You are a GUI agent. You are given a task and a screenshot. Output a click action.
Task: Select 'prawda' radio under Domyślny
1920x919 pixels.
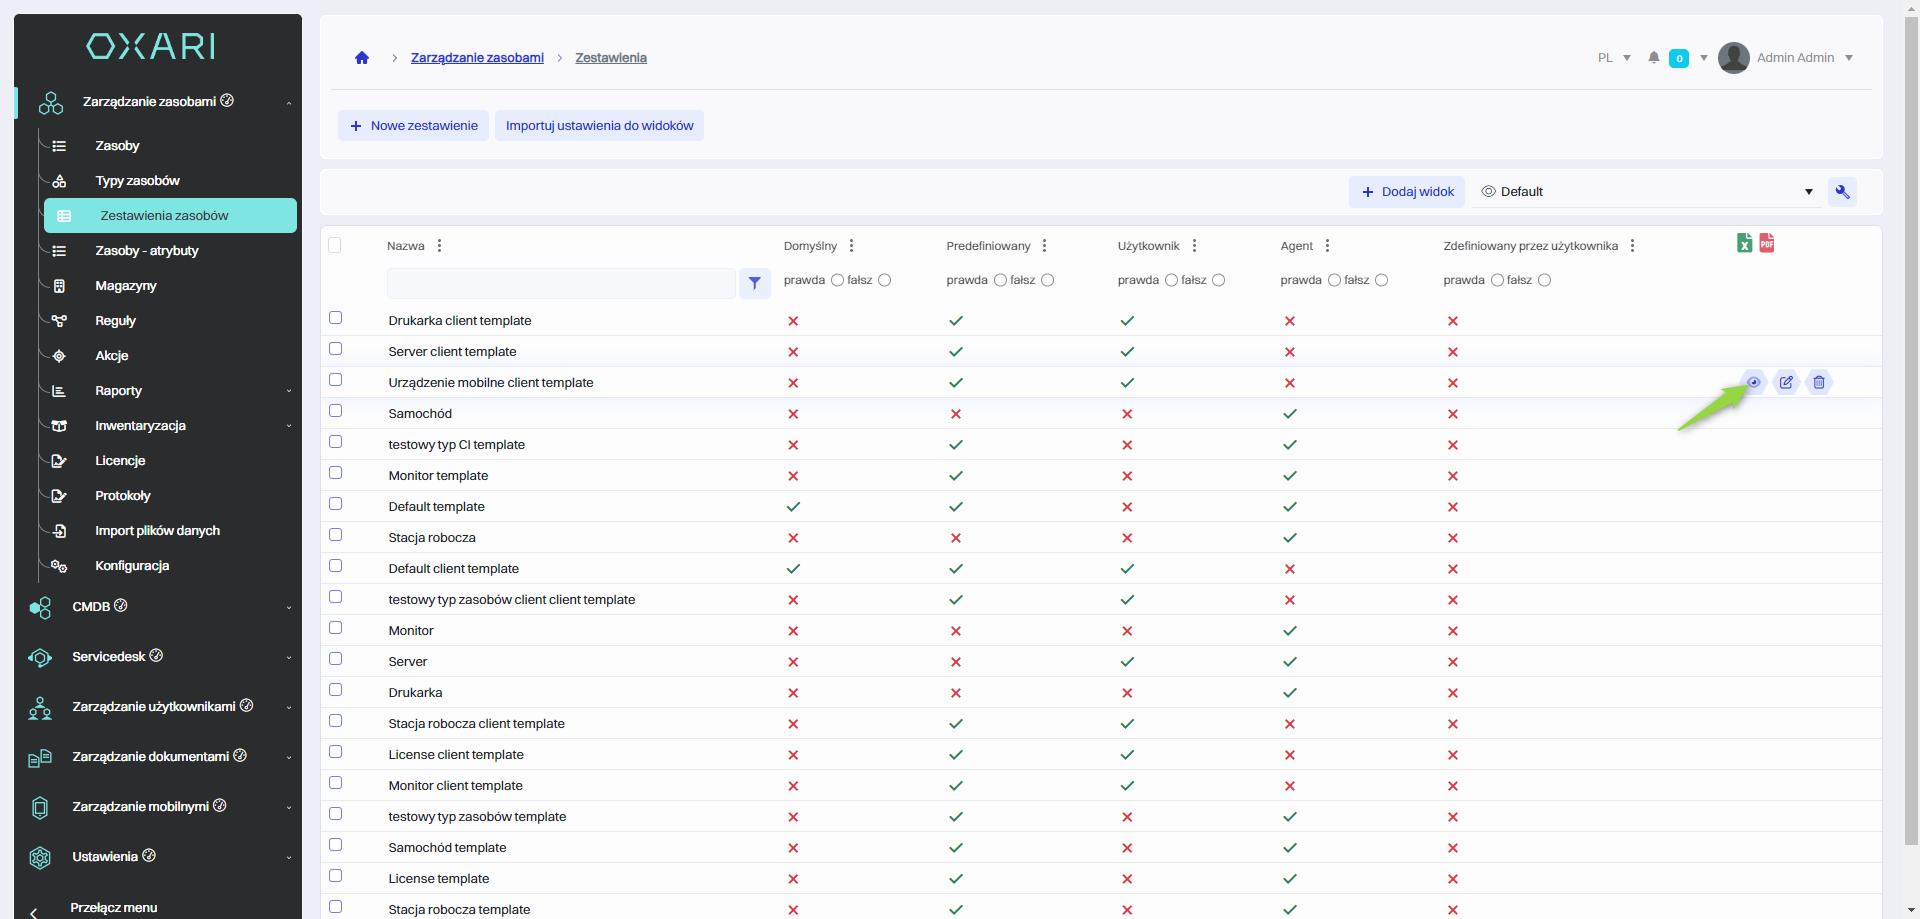click(838, 280)
